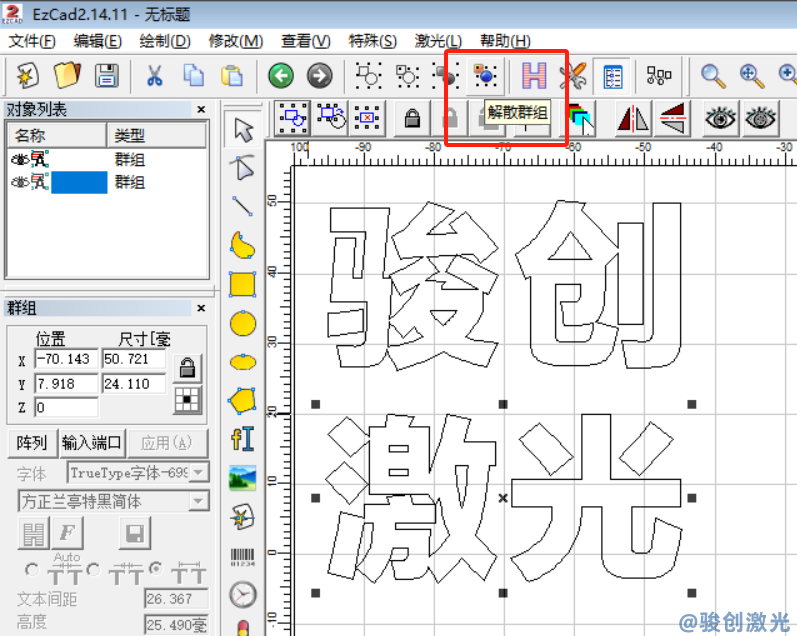Select the Curve drawing tool
The width and height of the screenshot is (797, 636).
click(x=242, y=245)
